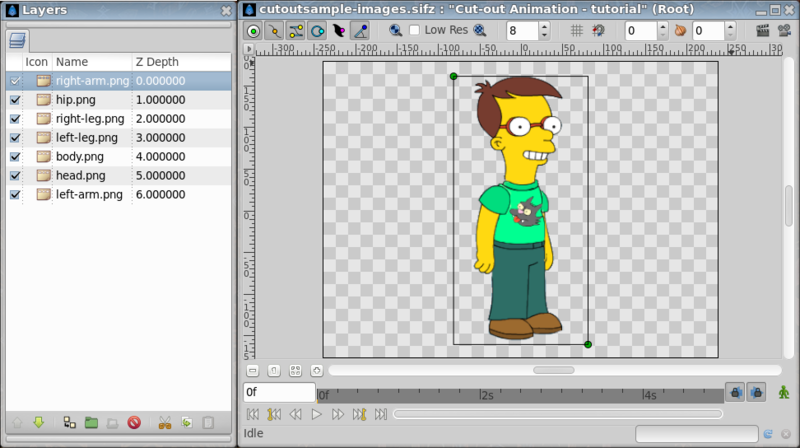Screen dimensions: 800x448
Task: Click the new group folder icon
Action: click(91, 422)
